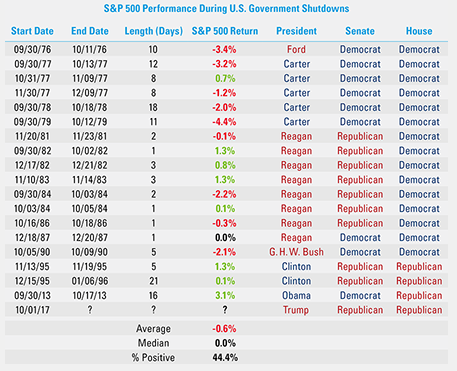The width and height of the screenshot is (457, 371).
Task: Click the House column header
Action: coord(419,31)
